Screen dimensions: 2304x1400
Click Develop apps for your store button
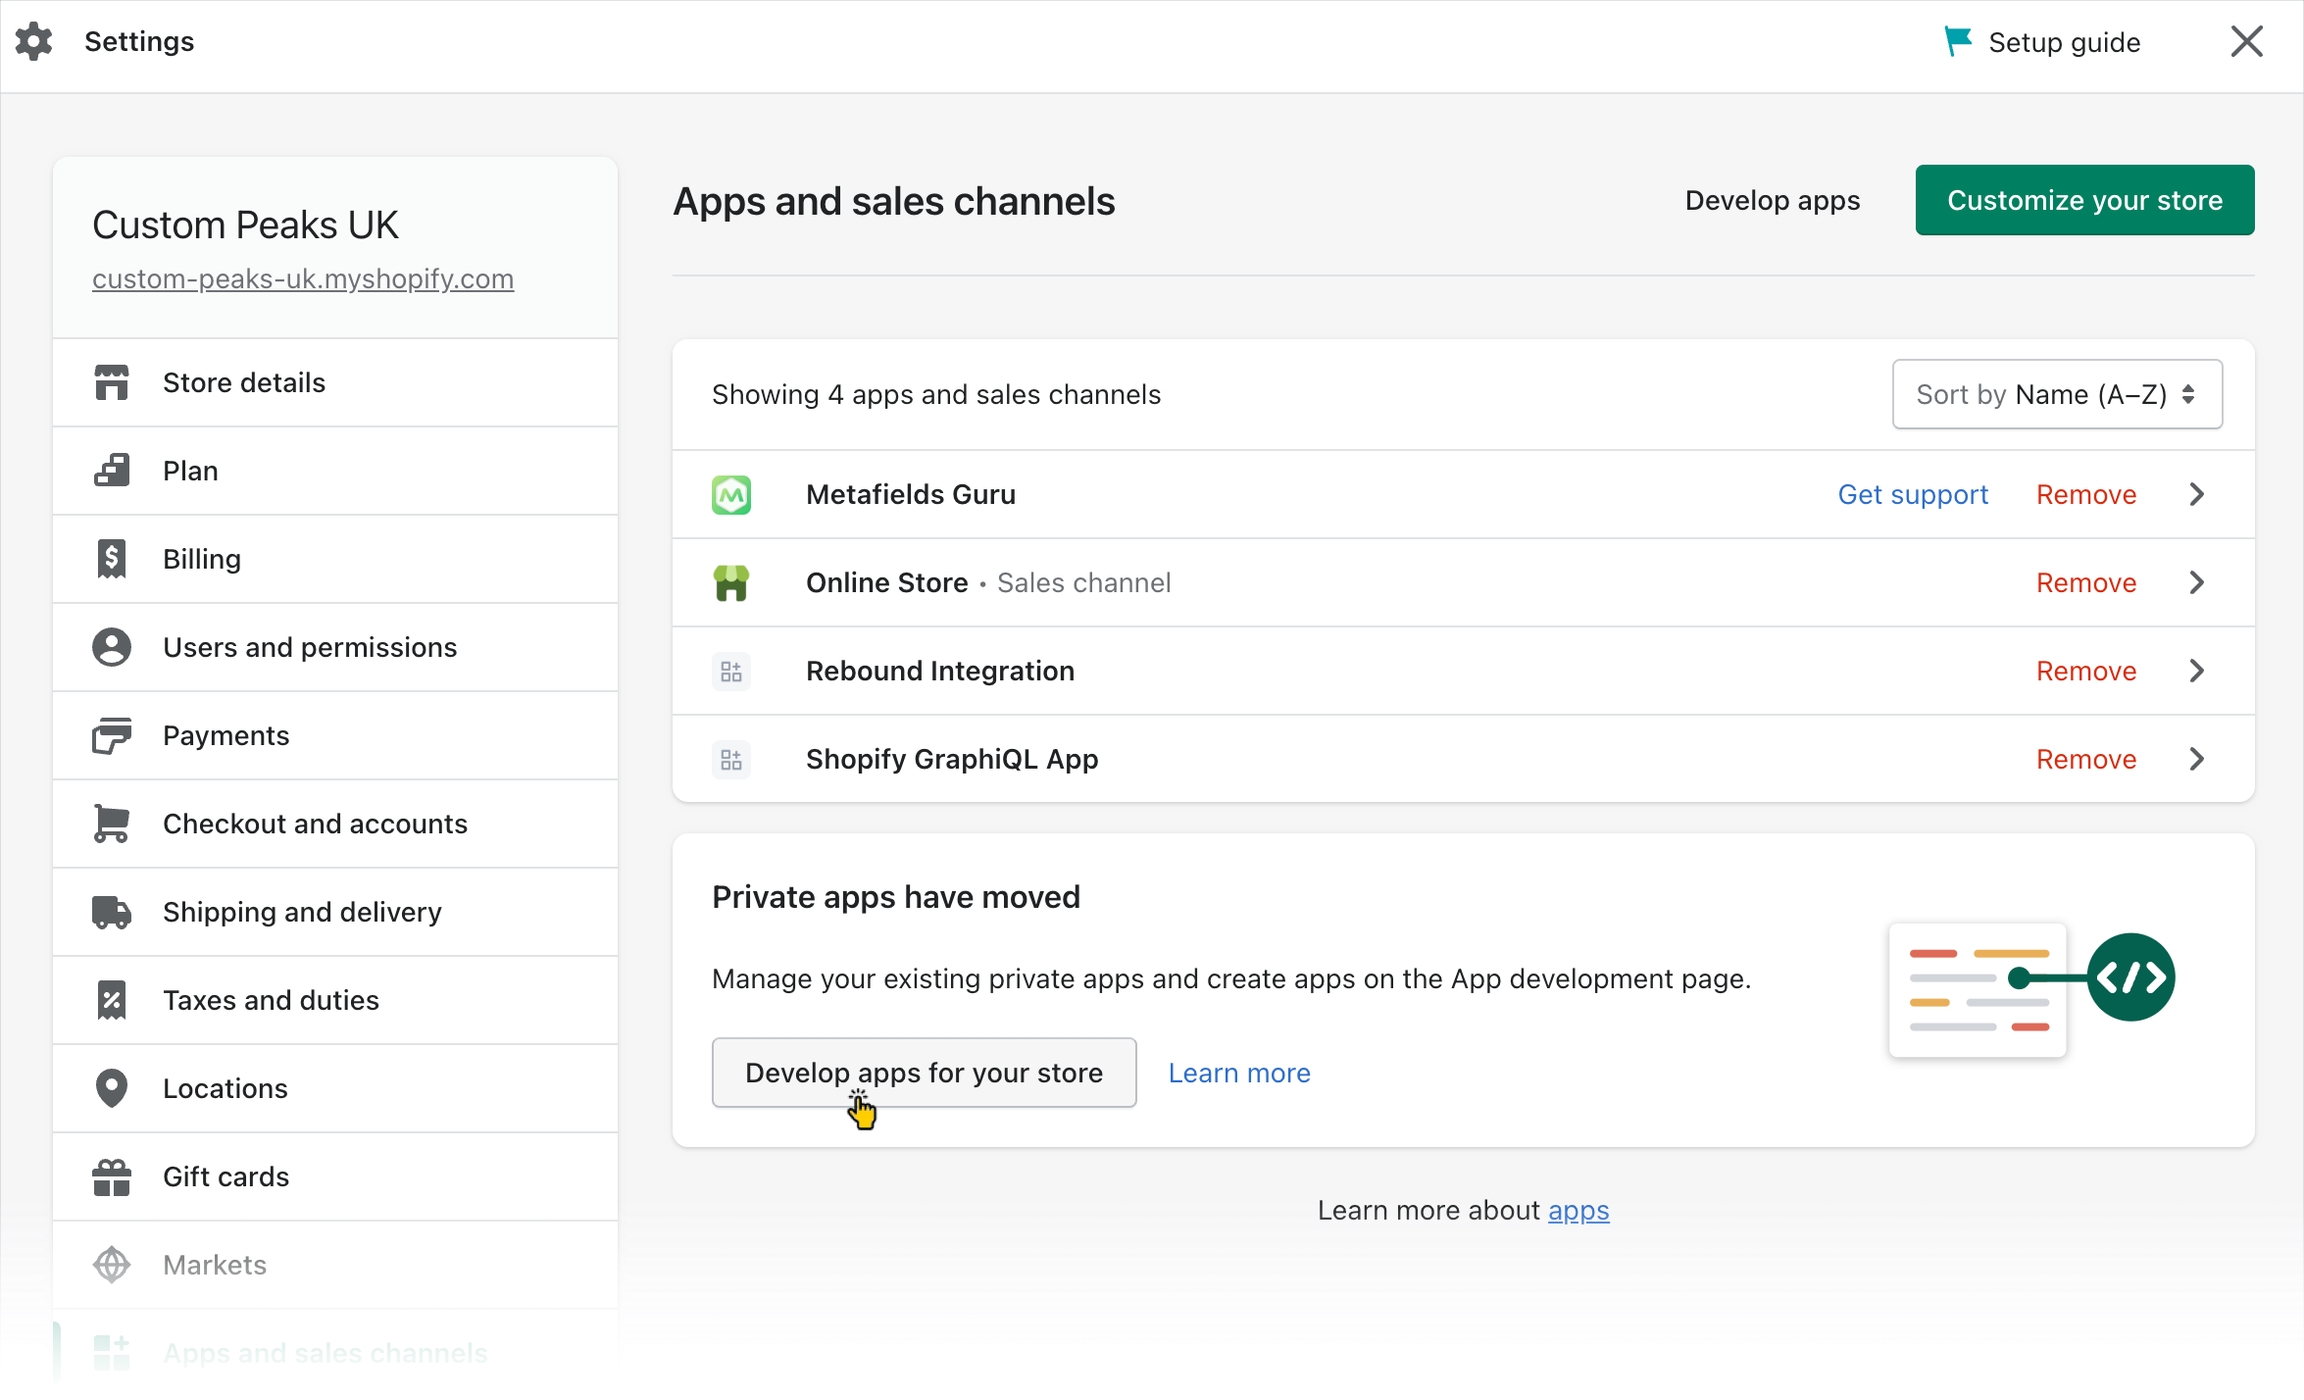pos(923,1073)
